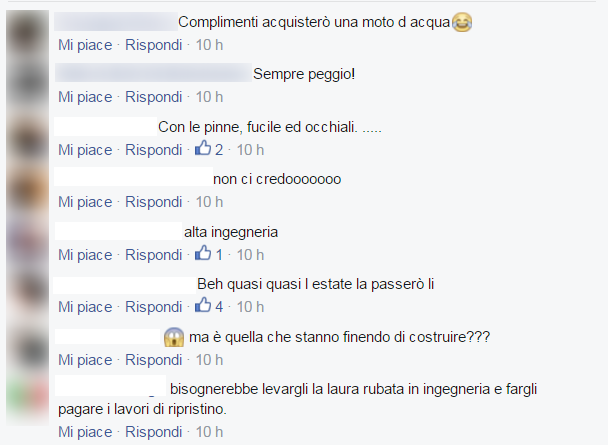Click thumbs-up icon showing 2 likes
Viewport: 608px width, 445px height.
[x=203, y=148]
